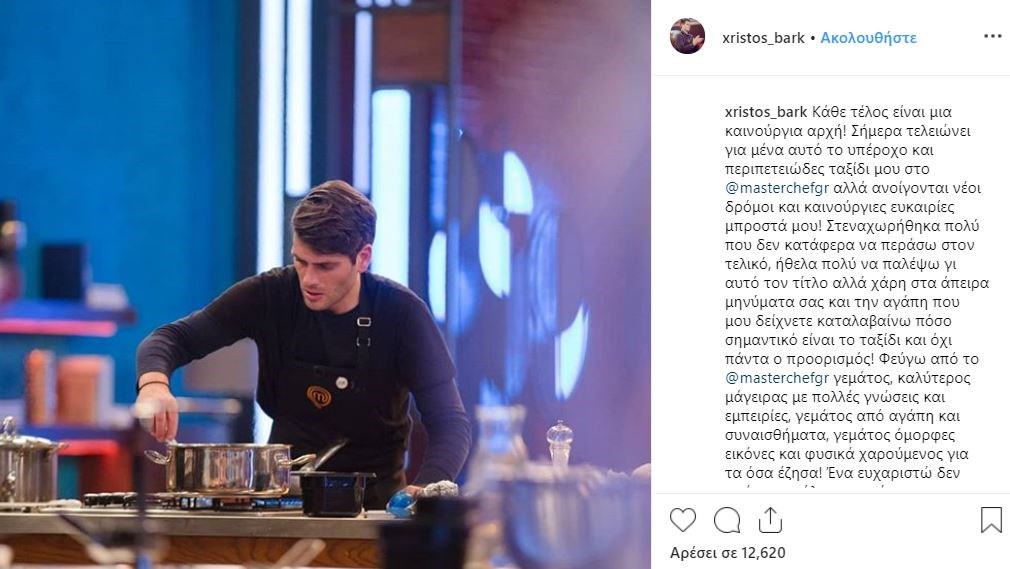Click the pepper grinder in the photo

click(559, 443)
